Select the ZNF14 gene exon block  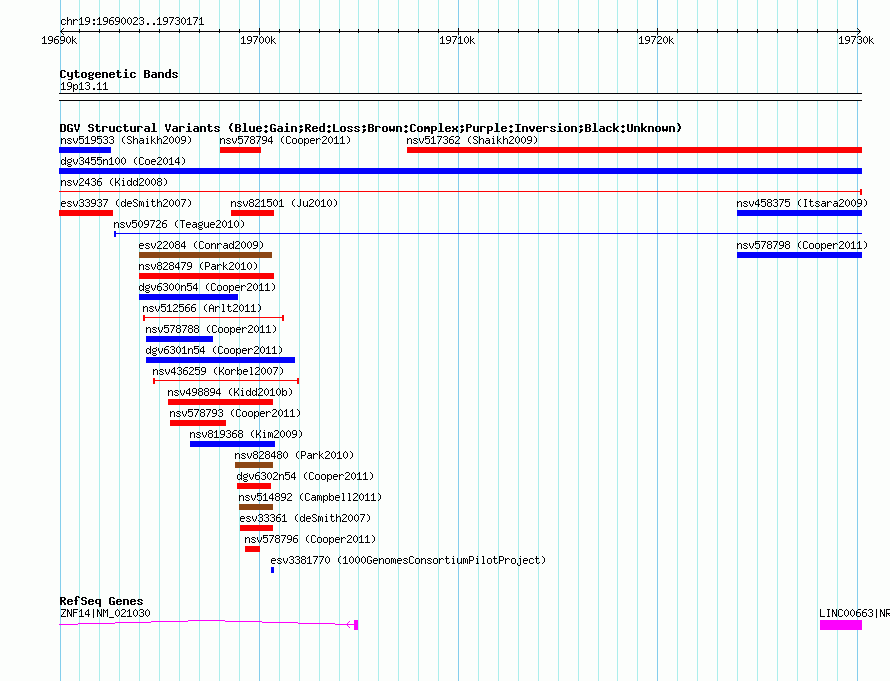pos(355,625)
